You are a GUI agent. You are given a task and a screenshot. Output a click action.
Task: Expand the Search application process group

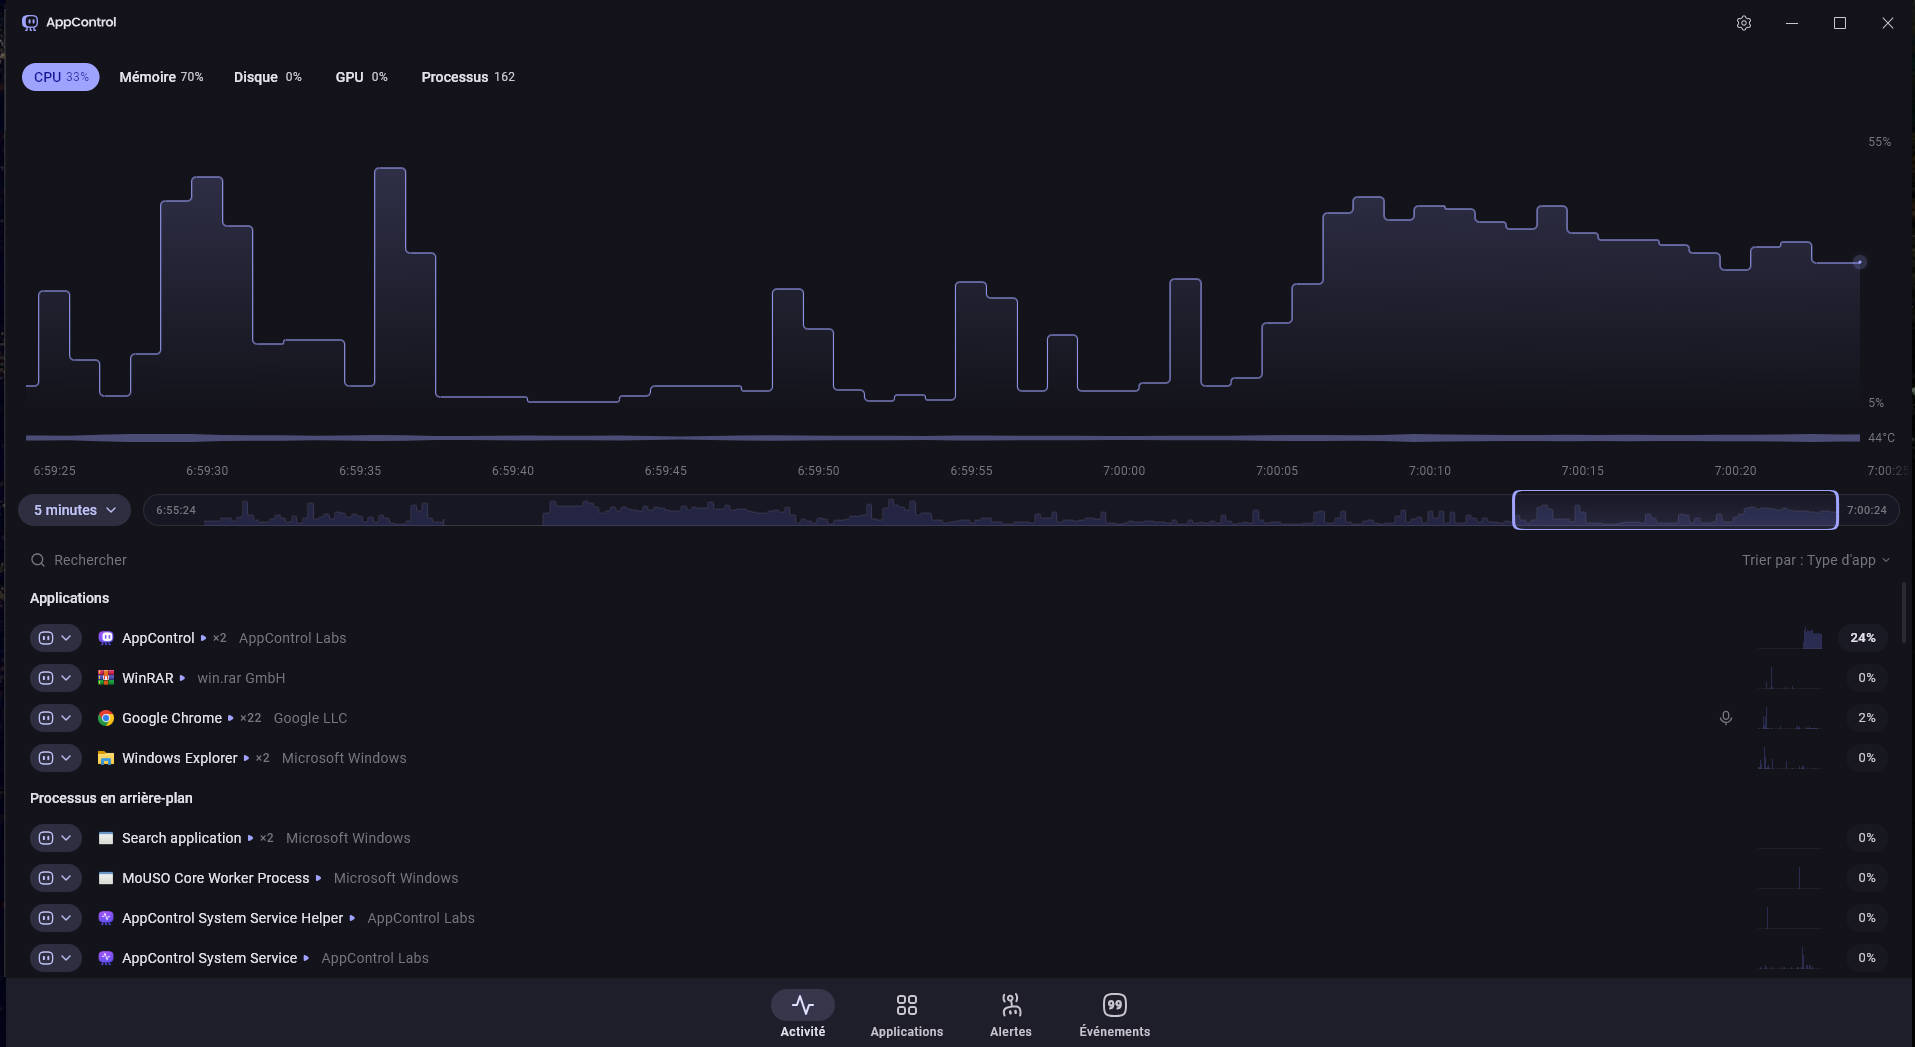coord(251,838)
